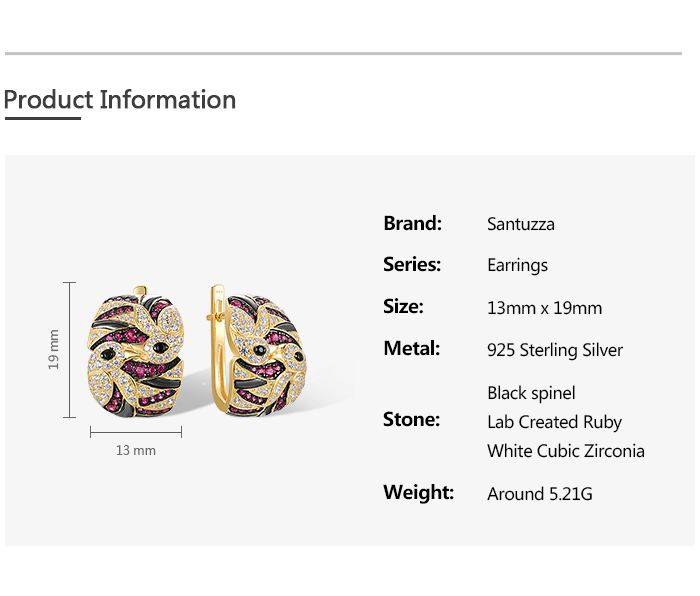Click the Product Information heading
The height and width of the screenshot is (596, 700).
pos(120,100)
